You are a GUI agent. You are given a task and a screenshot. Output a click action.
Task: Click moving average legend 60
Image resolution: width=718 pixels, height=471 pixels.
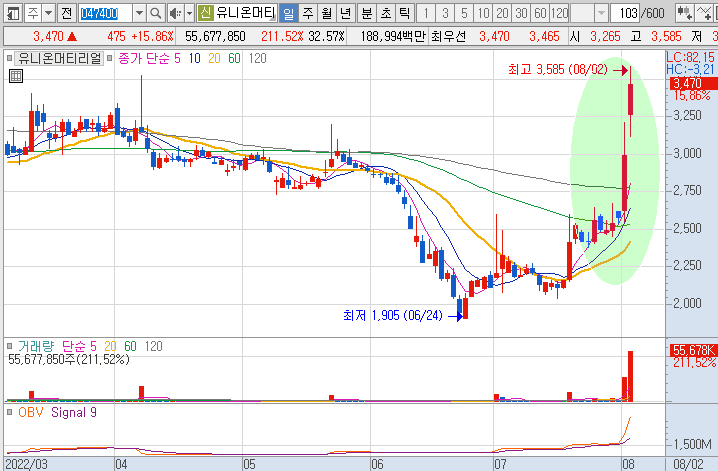pos(234,59)
